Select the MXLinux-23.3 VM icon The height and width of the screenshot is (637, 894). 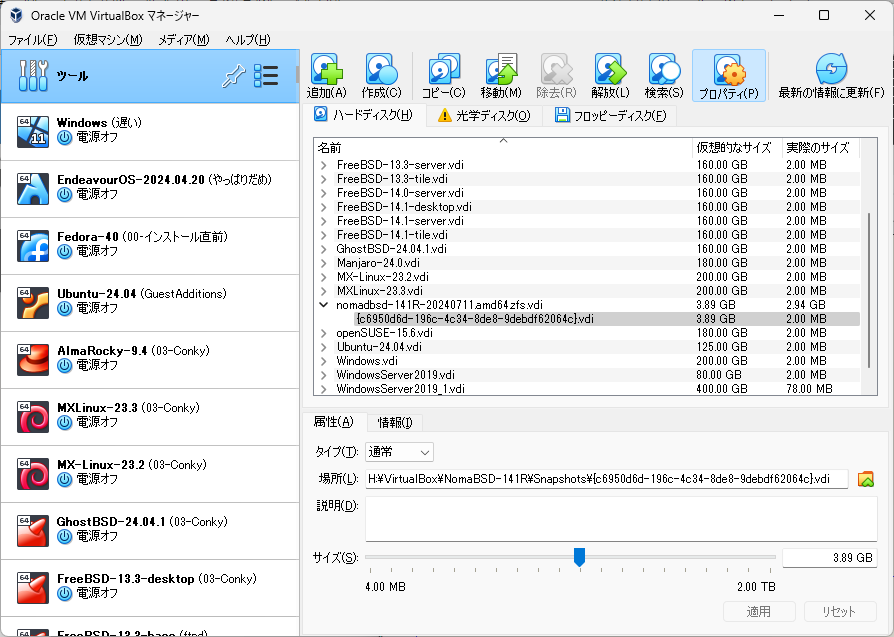tap(32, 417)
